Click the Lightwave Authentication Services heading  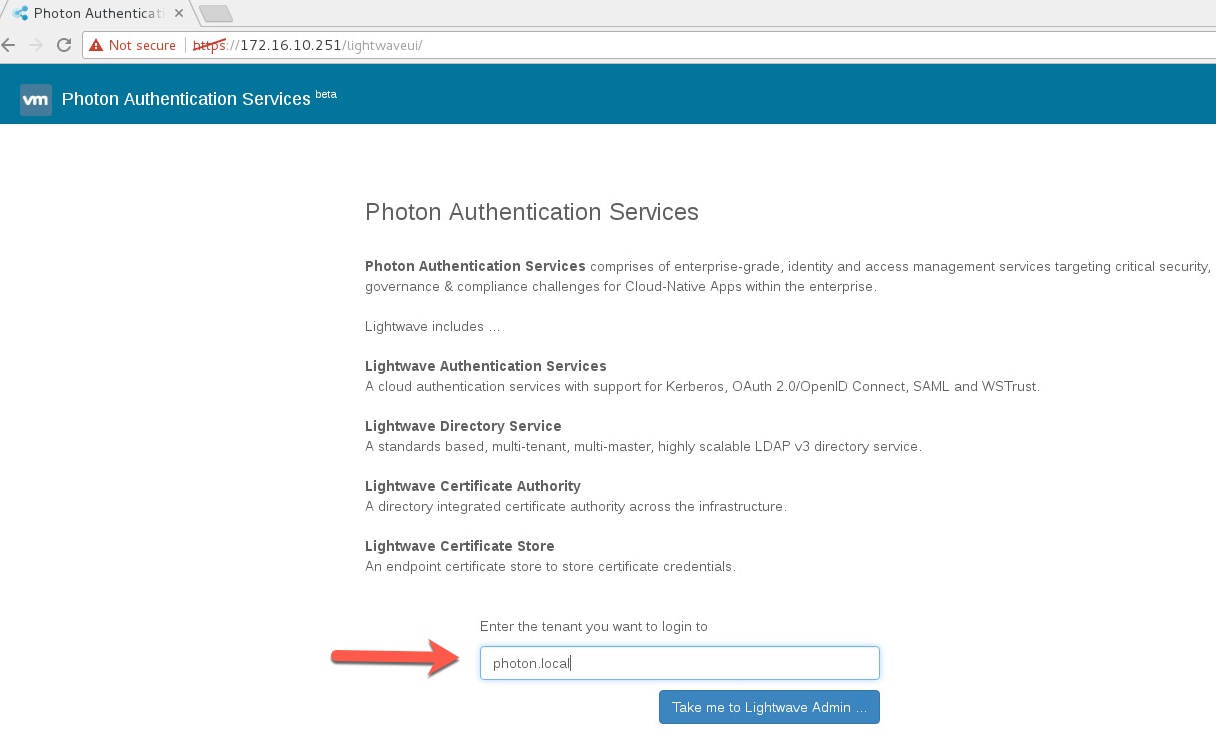(486, 366)
